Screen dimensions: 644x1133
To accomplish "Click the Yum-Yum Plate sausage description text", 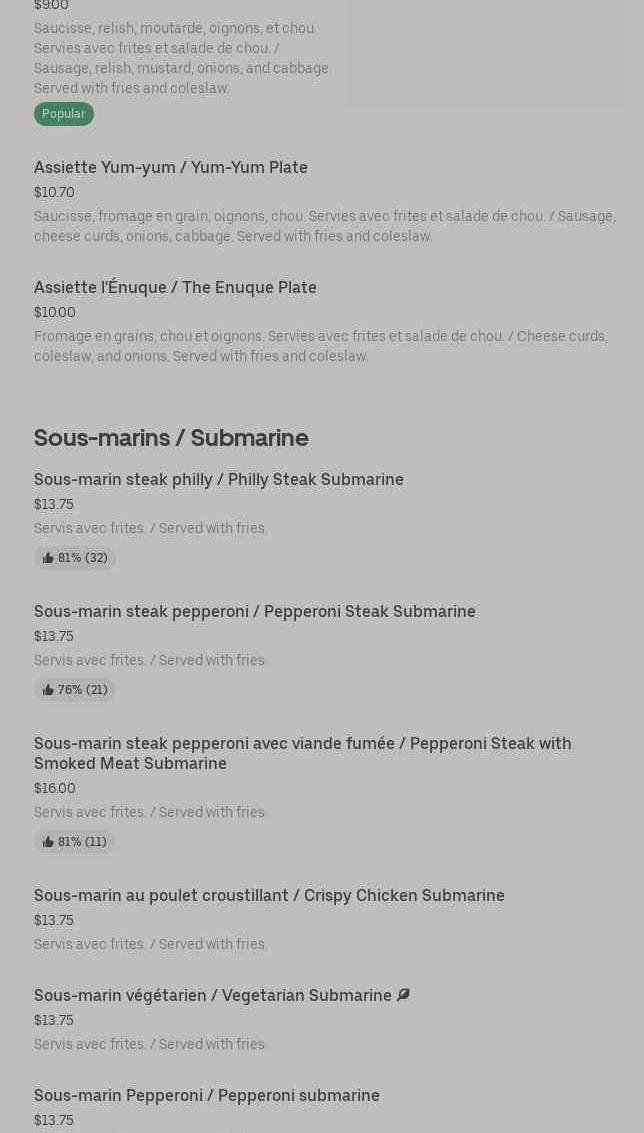I will (324, 226).
